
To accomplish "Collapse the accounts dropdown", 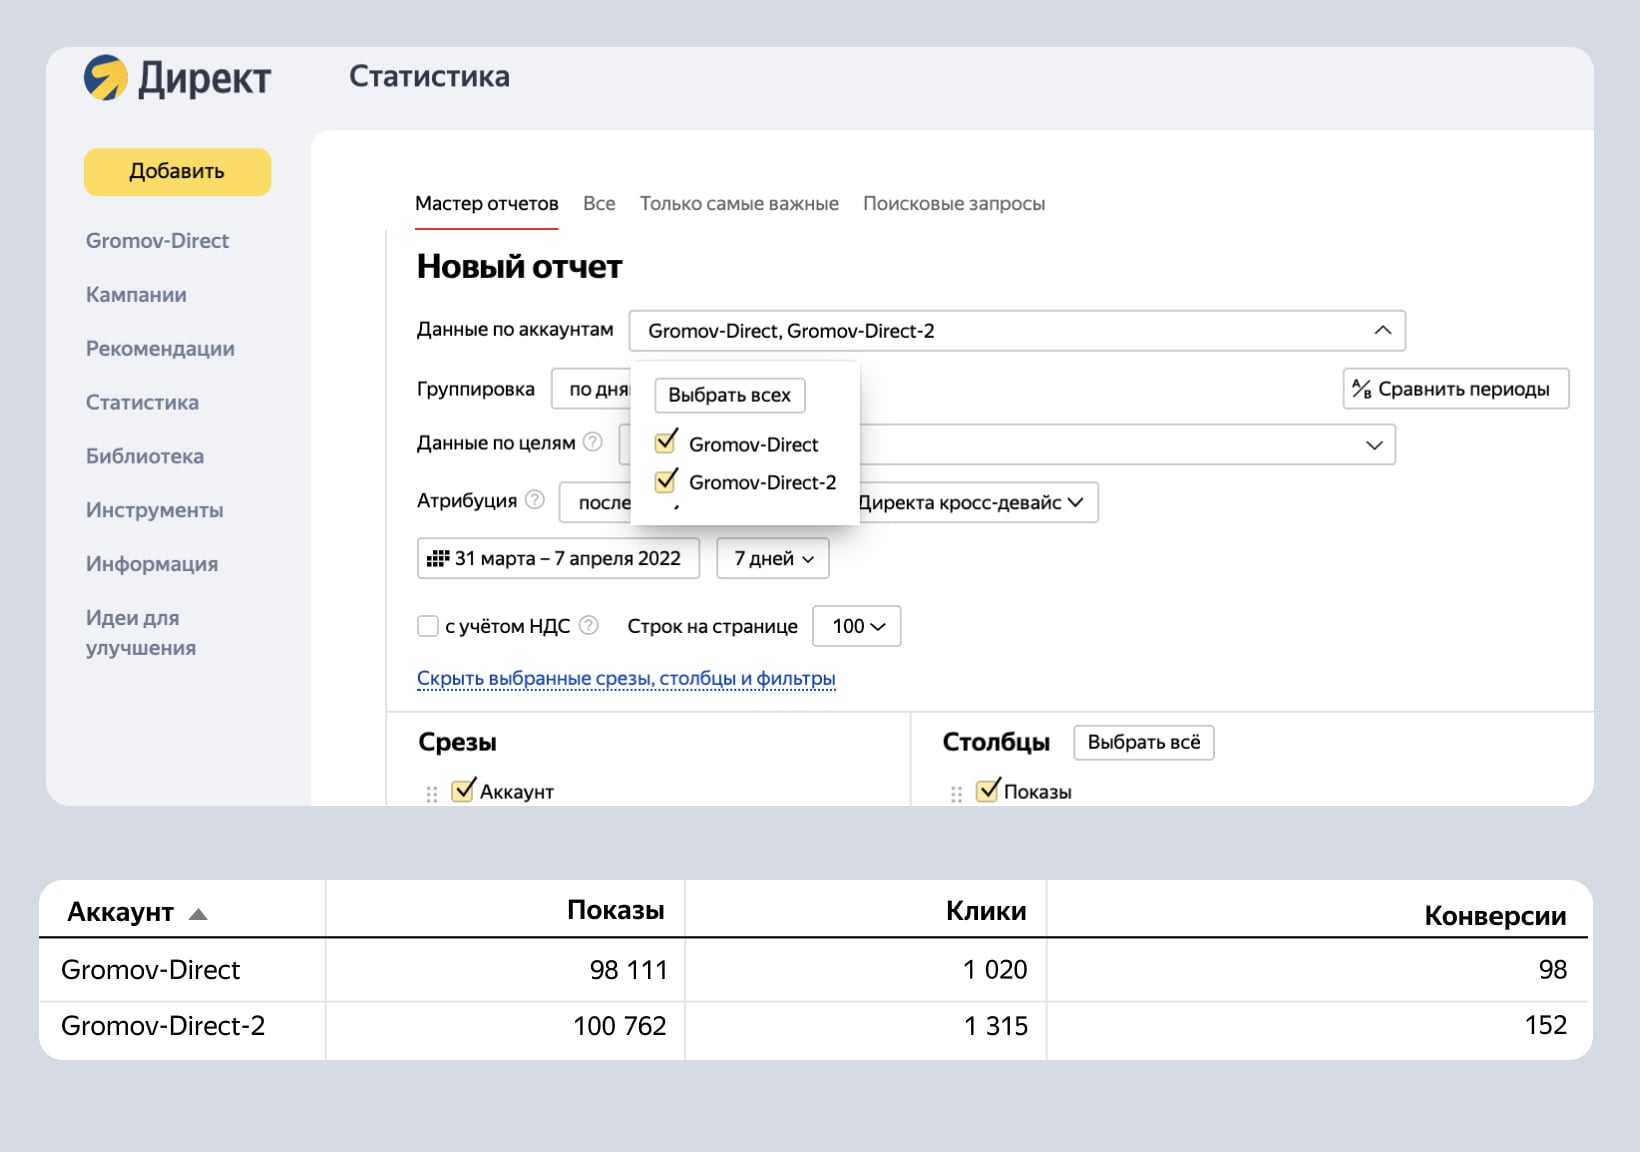I will [1382, 331].
